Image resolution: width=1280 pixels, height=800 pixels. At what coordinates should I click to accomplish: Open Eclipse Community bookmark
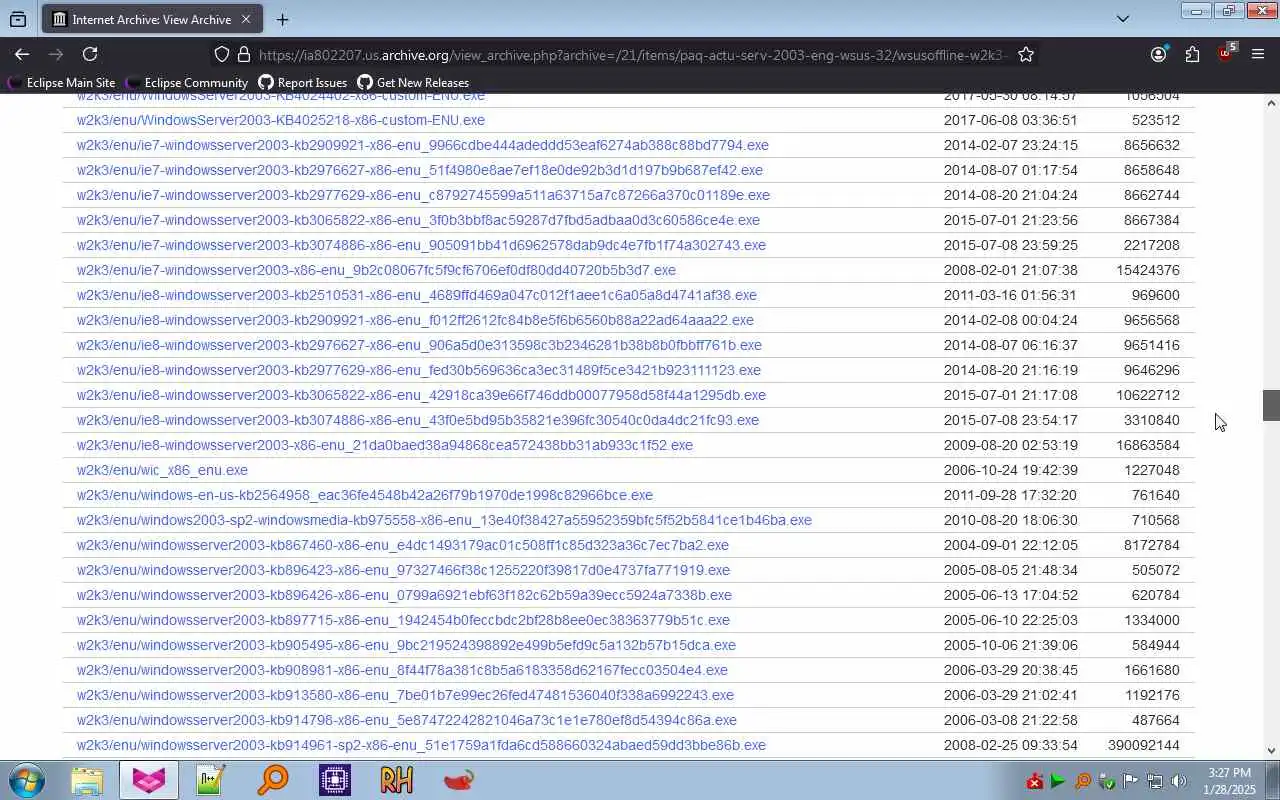pos(186,82)
